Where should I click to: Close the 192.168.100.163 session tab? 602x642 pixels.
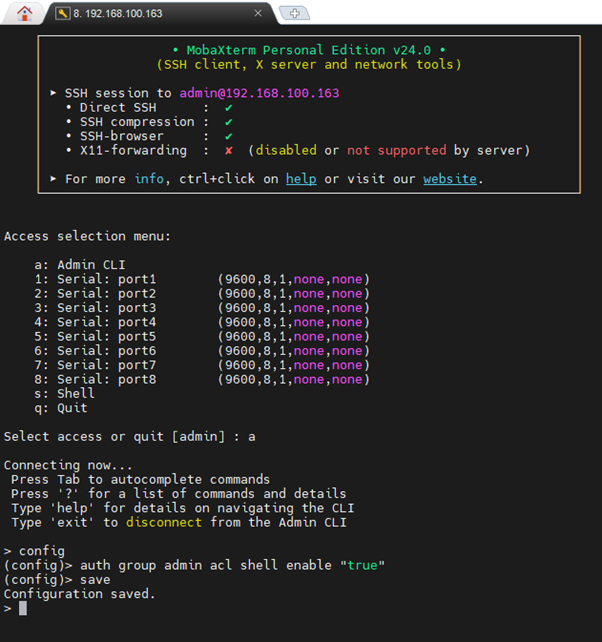(x=258, y=14)
